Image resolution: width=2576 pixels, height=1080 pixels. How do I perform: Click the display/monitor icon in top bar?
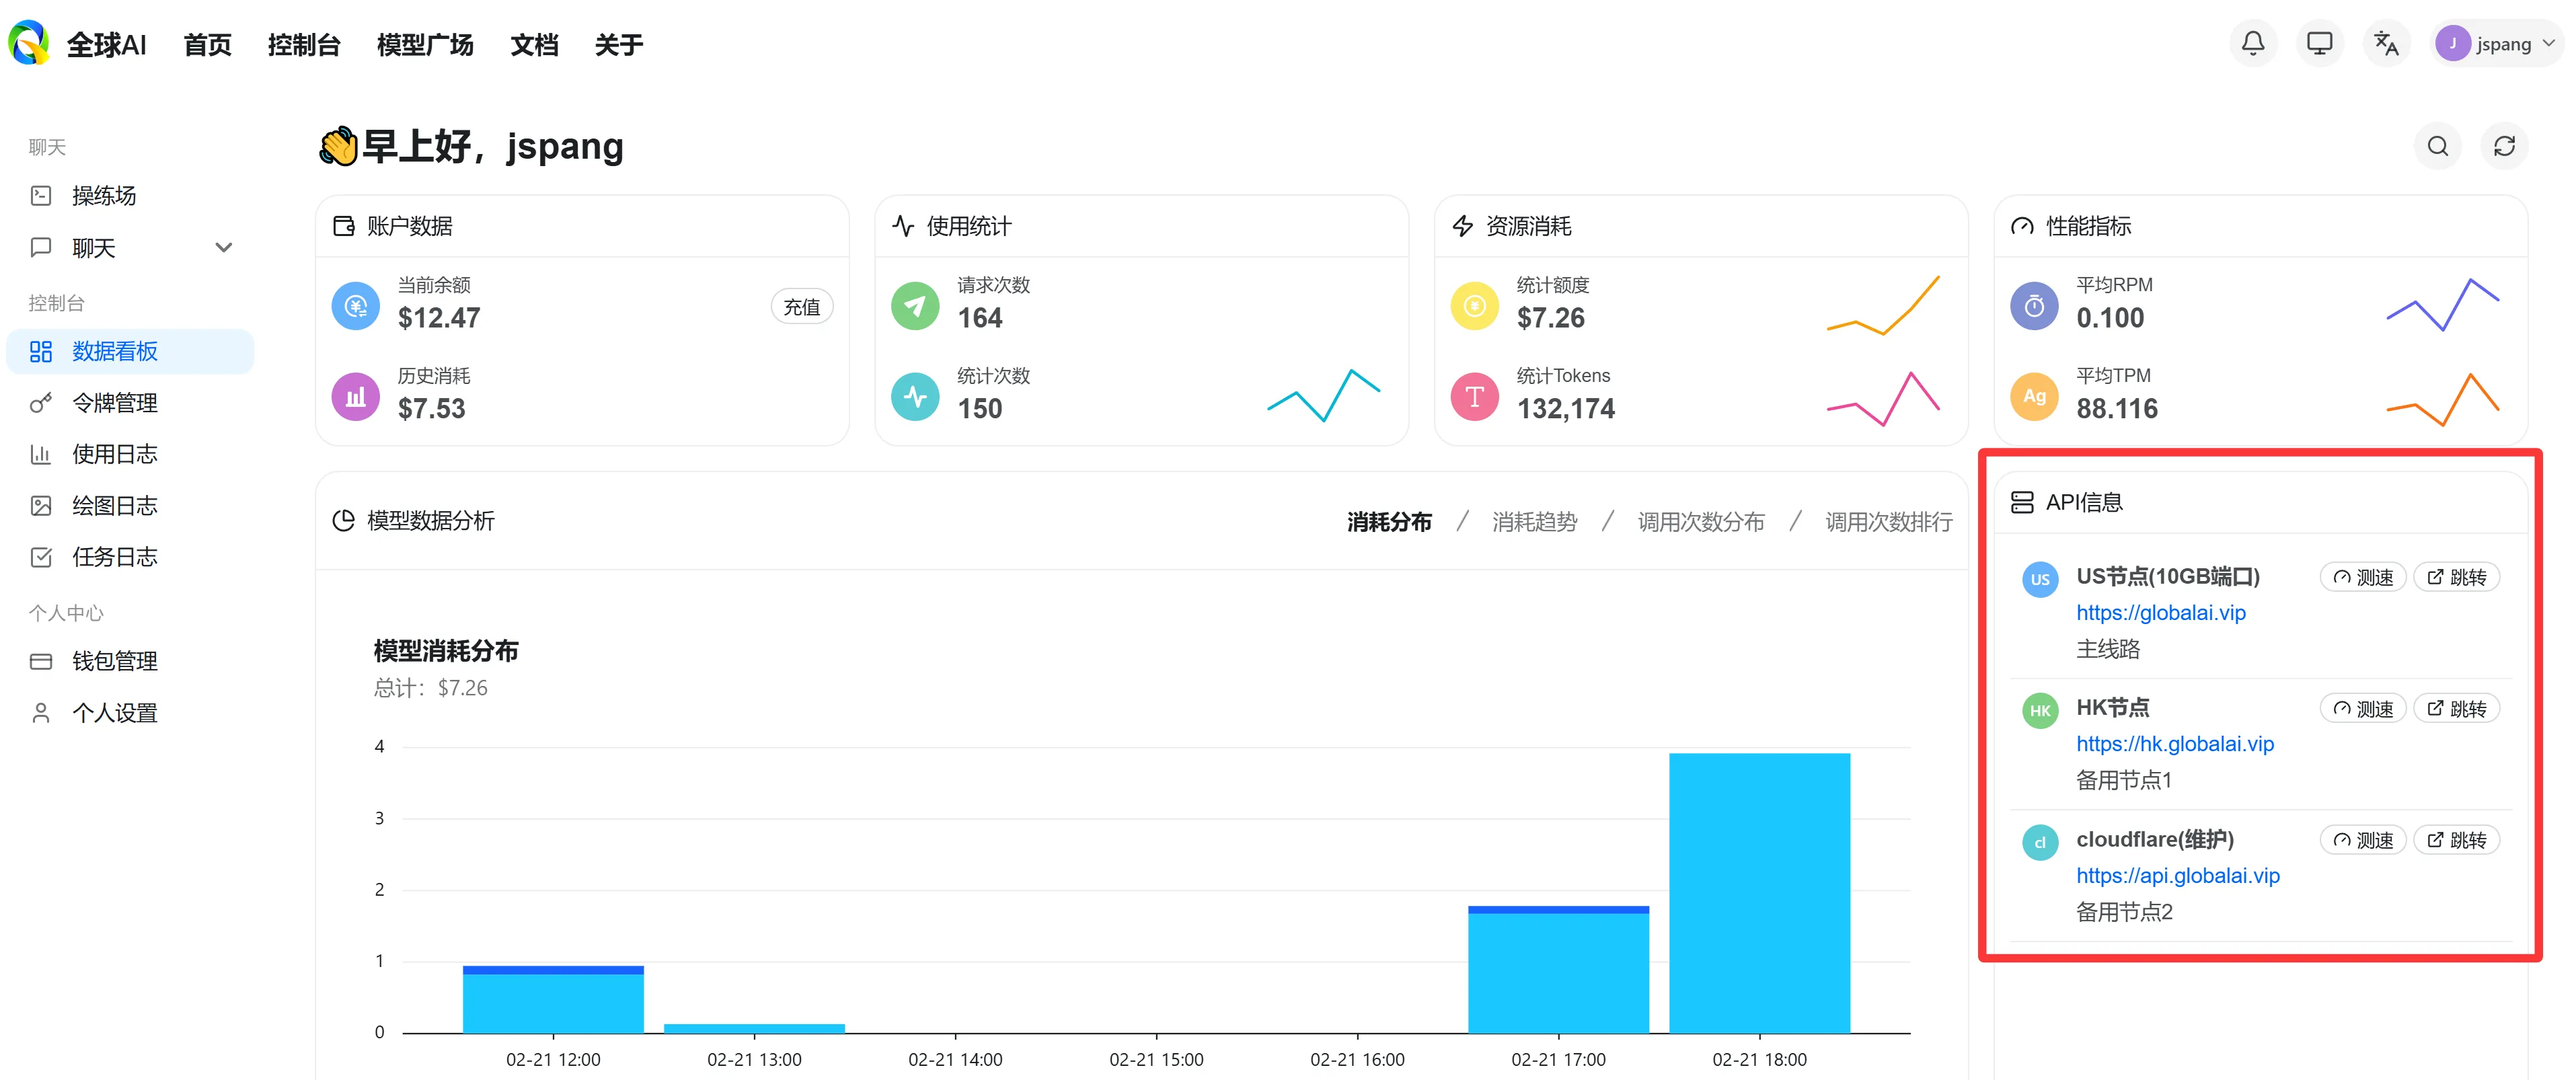click(2320, 43)
